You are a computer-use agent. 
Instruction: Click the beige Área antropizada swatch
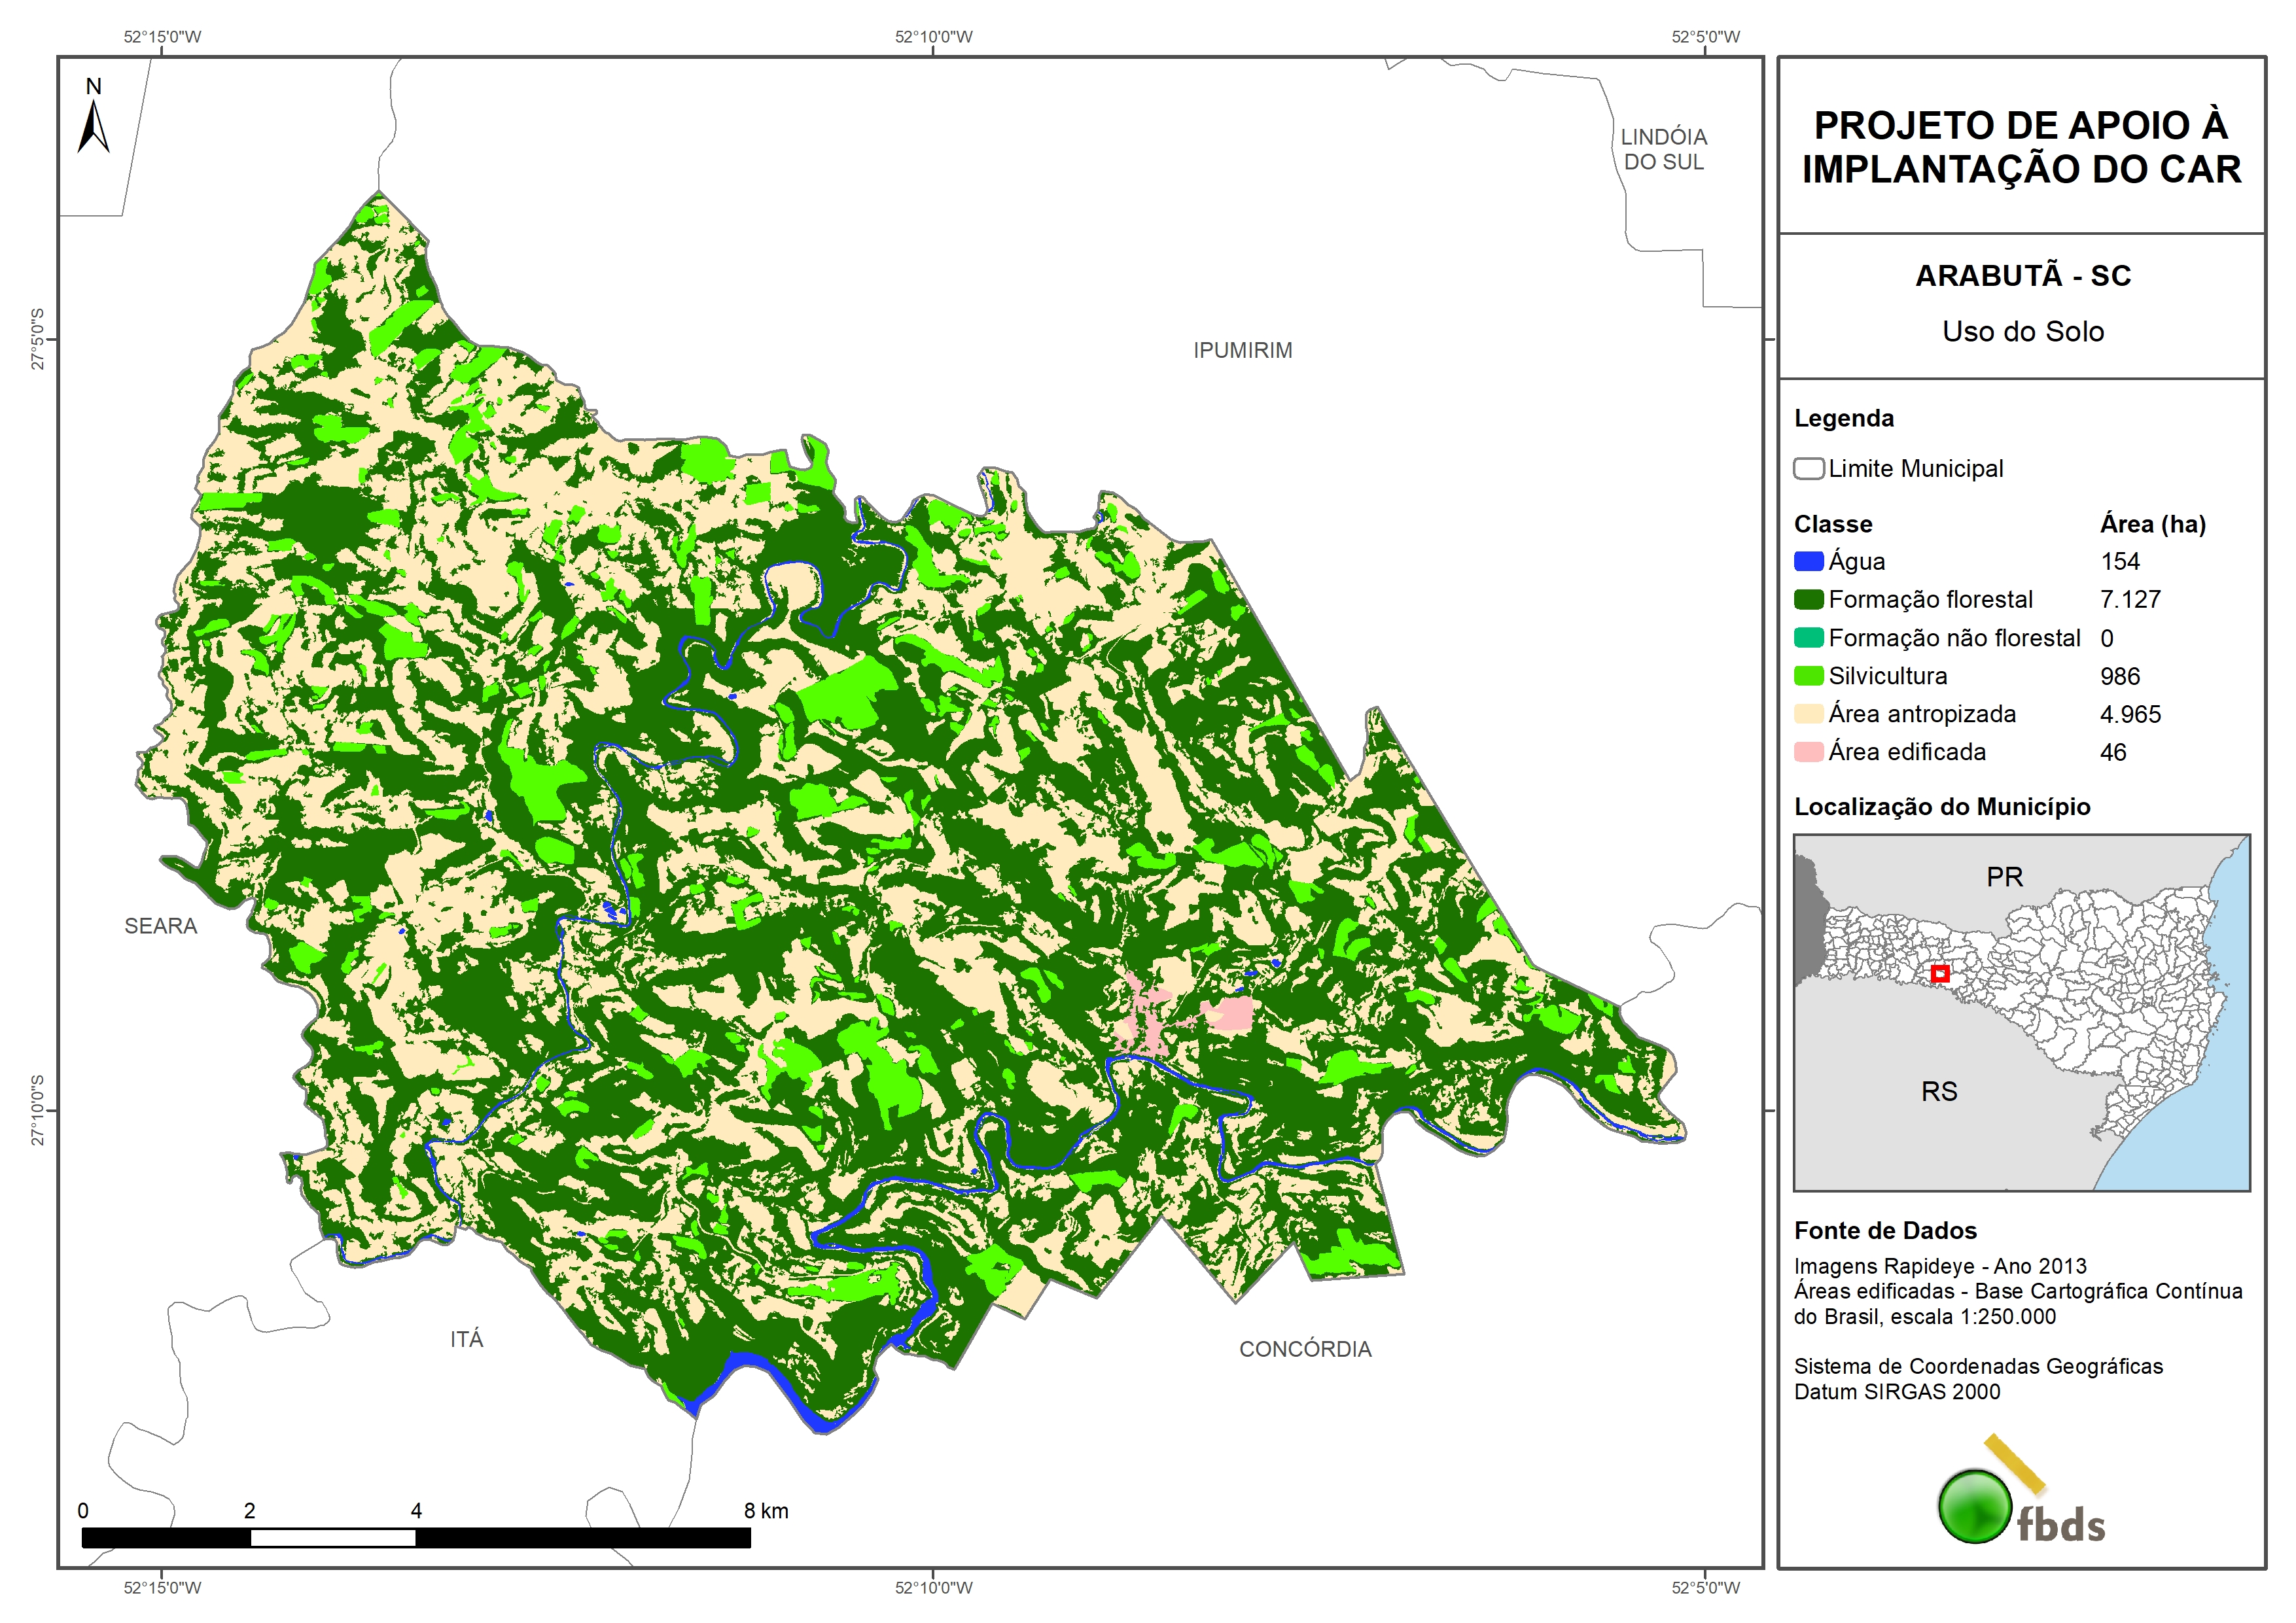[x=1808, y=714]
